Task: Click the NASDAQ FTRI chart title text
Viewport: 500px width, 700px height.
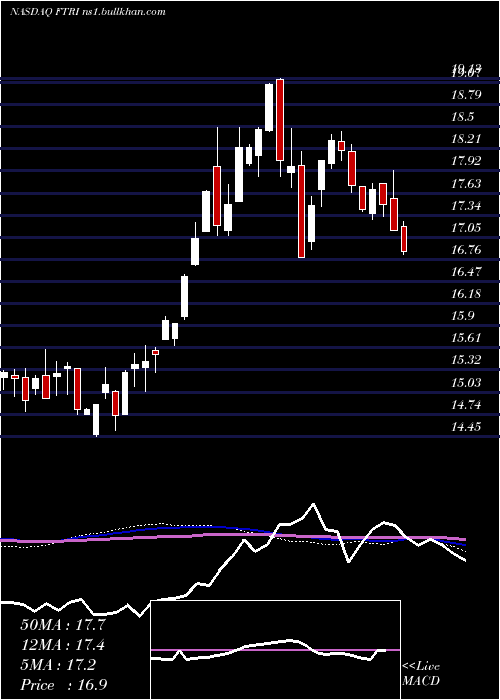Action: point(88,12)
